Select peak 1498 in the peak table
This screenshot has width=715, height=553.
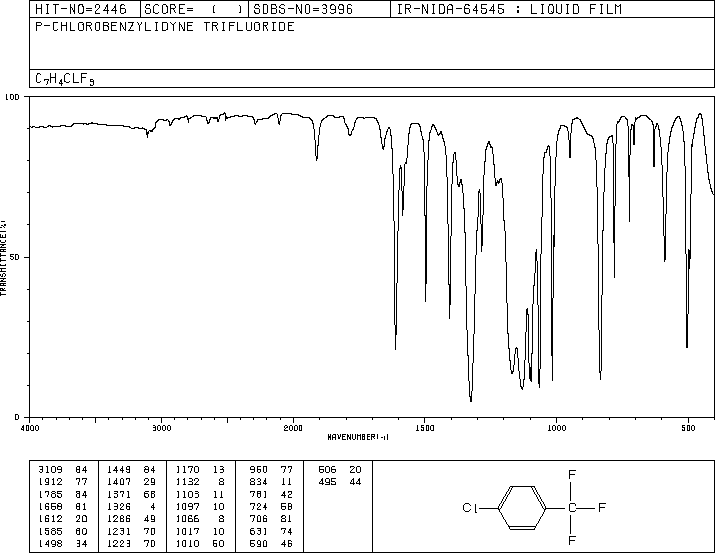coord(50,543)
